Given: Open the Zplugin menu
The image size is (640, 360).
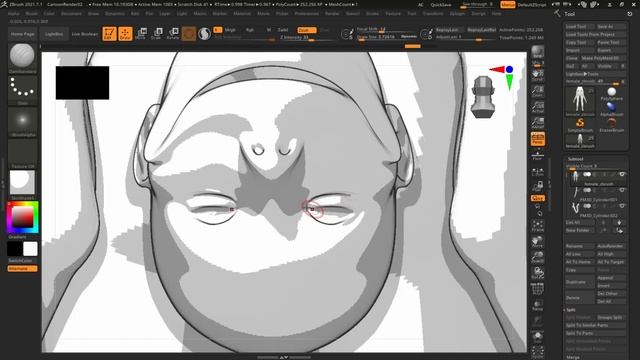Looking at the screenshot, I should (x=457, y=13).
